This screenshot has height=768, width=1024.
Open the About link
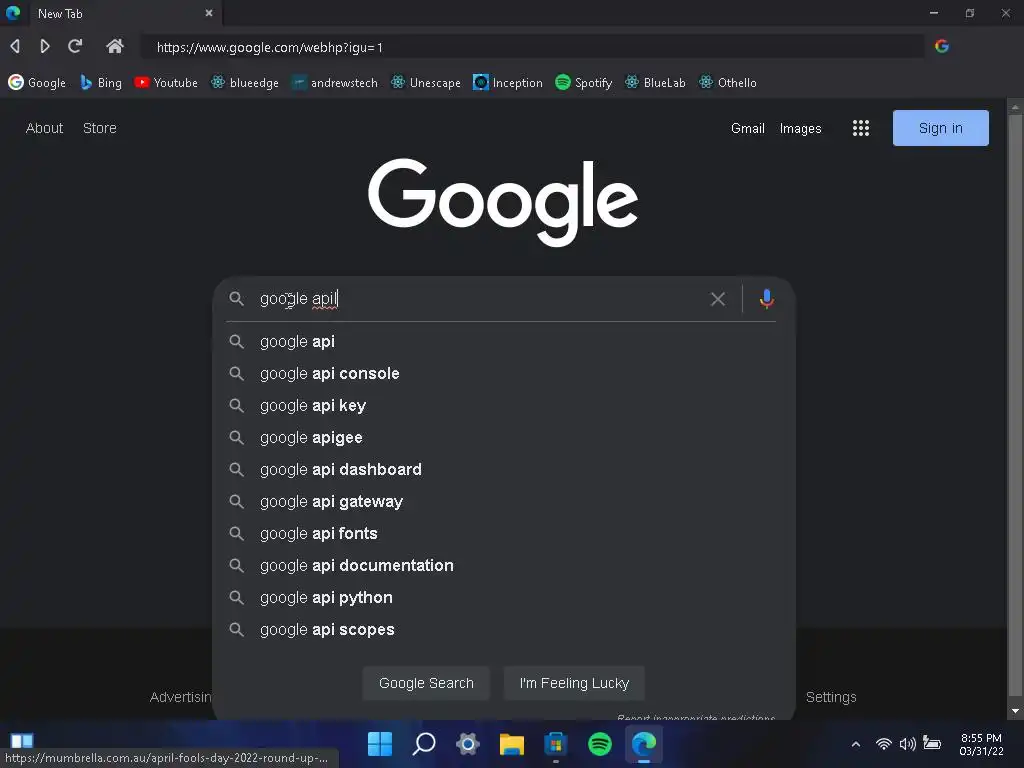pos(44,128)
